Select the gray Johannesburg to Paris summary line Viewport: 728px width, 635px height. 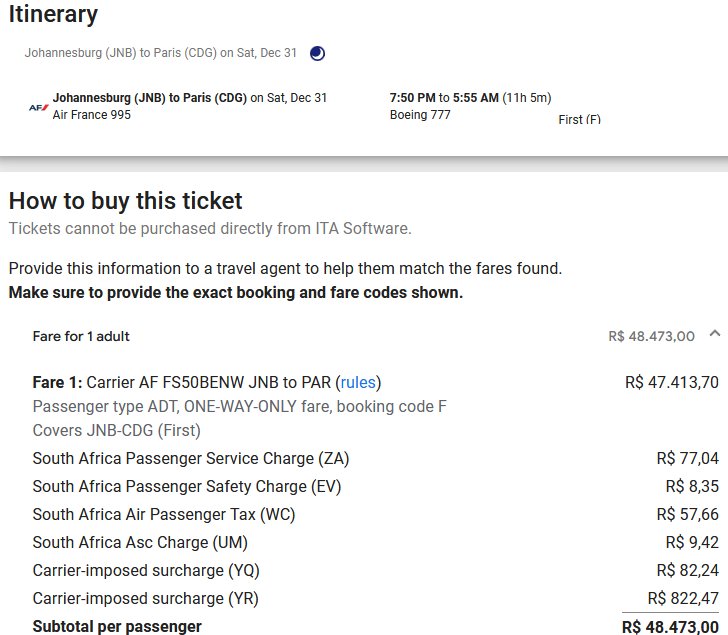click(x=161, y=53)
